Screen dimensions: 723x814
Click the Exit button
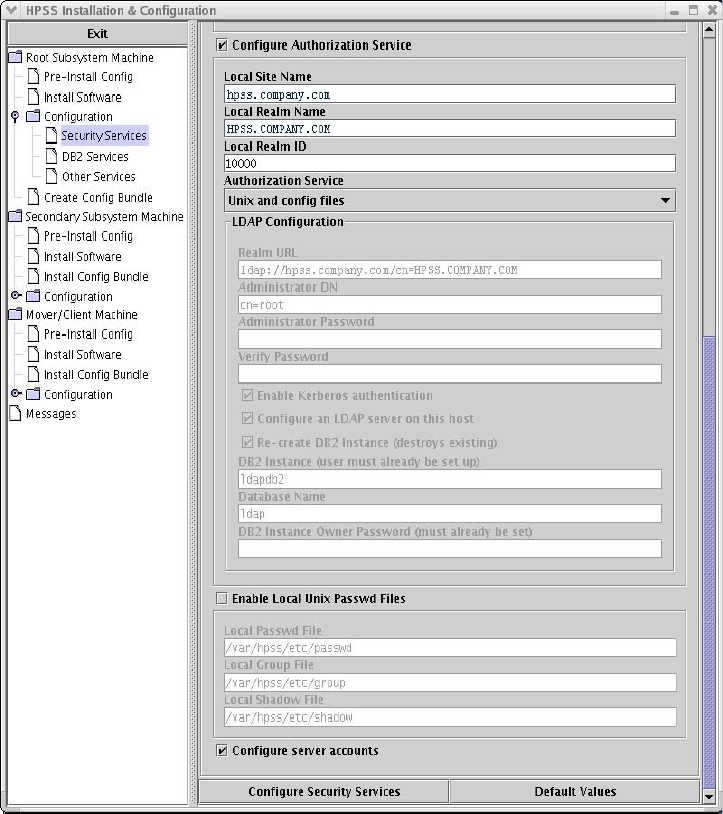(x=98, y=34)
